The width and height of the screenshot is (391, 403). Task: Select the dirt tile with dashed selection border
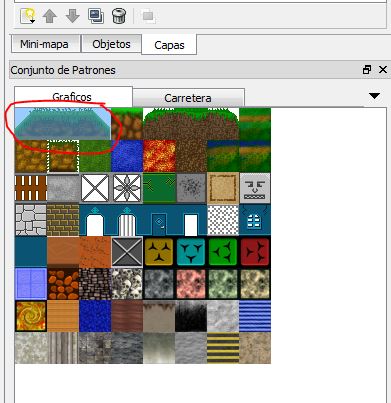[x=63, y=156]
